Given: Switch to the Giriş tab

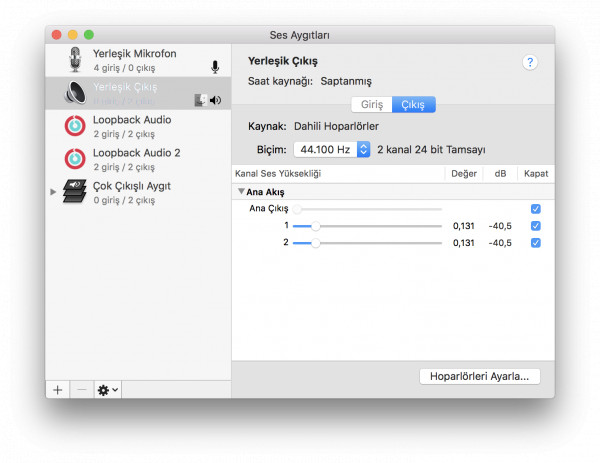Looking at the screenshot, I should coord(372,104).
